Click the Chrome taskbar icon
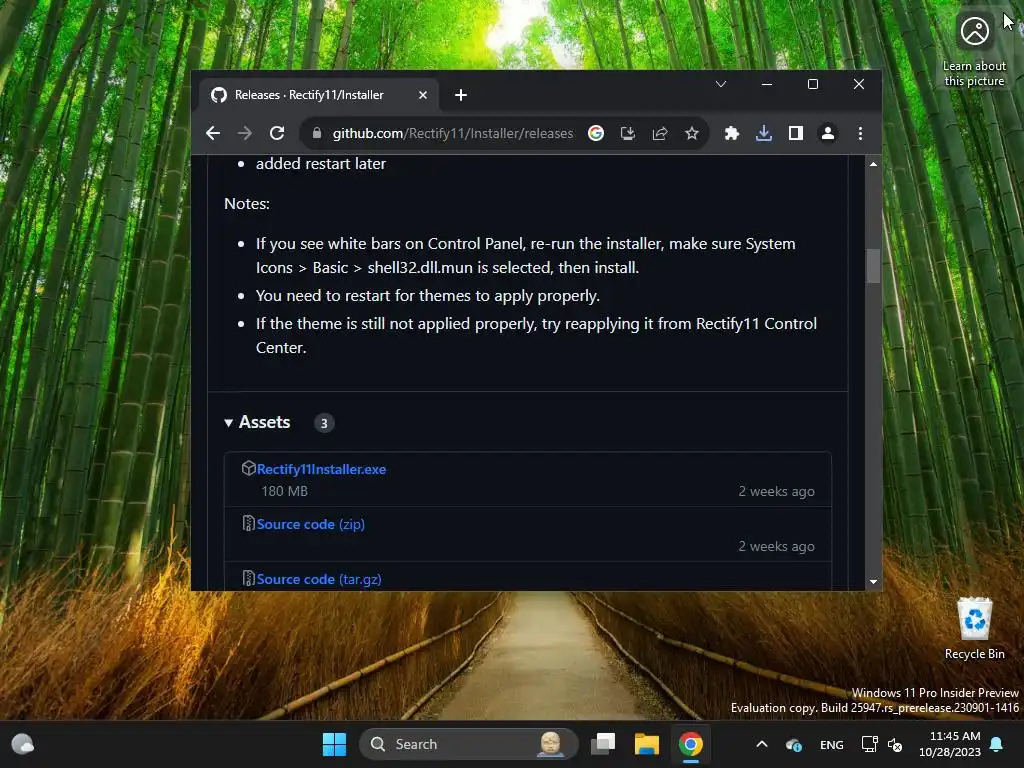Image resolution: width=1024 pixels, height=768 pixels. pos(690,744)
